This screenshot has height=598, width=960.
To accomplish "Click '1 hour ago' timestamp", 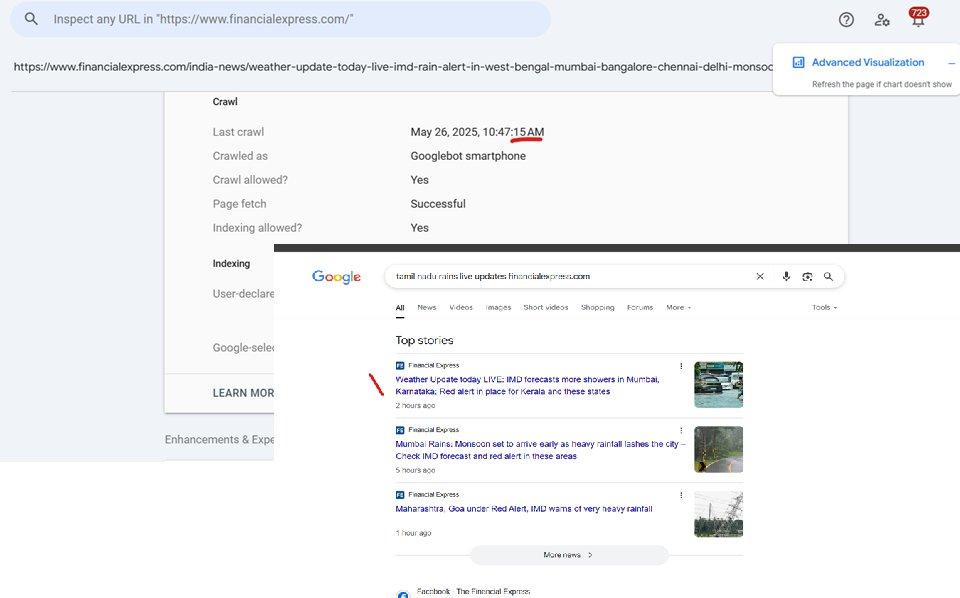I will (x=413, y=533).
